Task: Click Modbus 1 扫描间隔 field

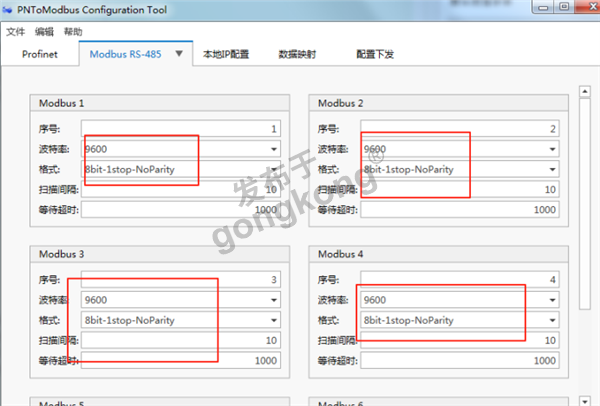Action: click(181, 189)
